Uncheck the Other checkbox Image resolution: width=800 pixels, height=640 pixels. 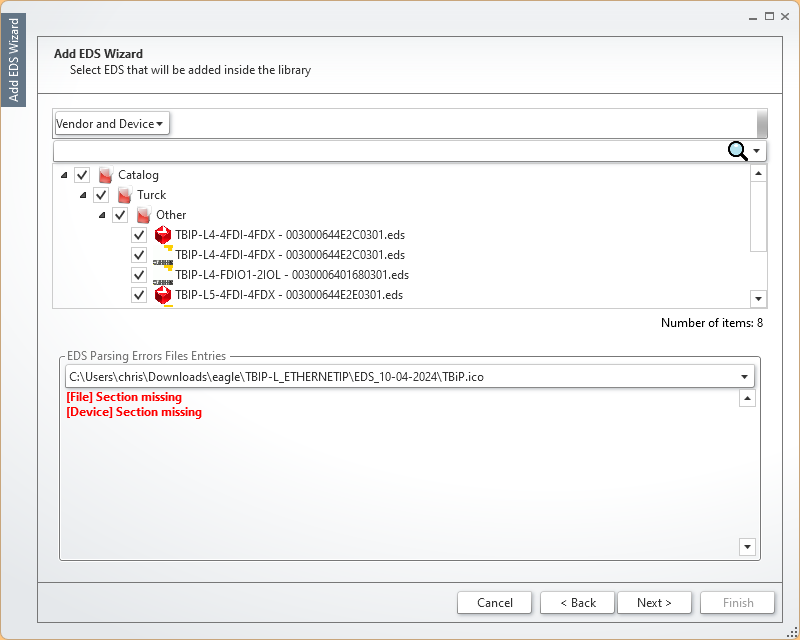pos(120,215)
